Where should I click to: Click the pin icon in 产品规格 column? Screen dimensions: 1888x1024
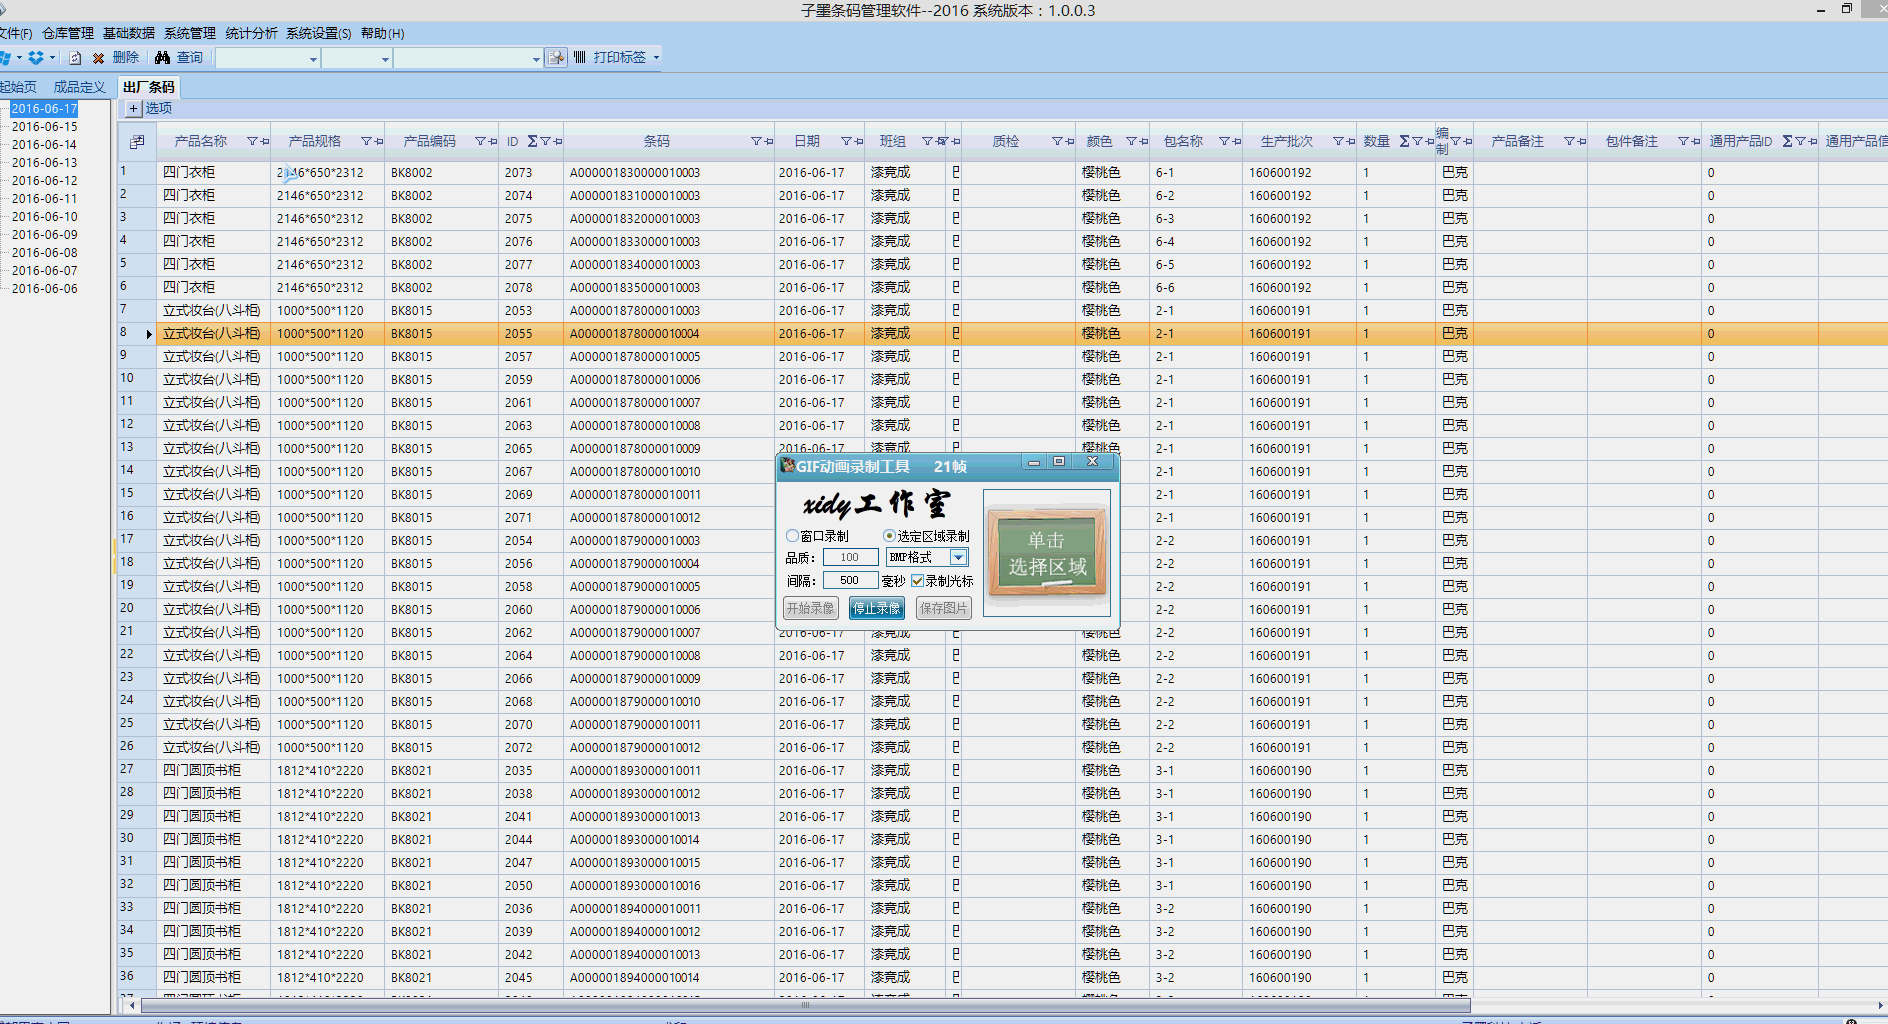(379, 142)
